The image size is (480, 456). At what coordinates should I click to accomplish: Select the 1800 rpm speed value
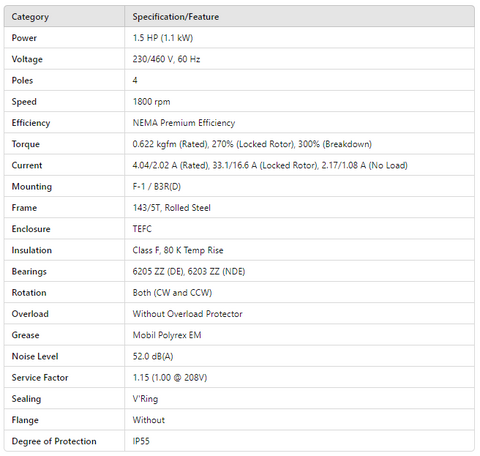(x=151, y=102)
